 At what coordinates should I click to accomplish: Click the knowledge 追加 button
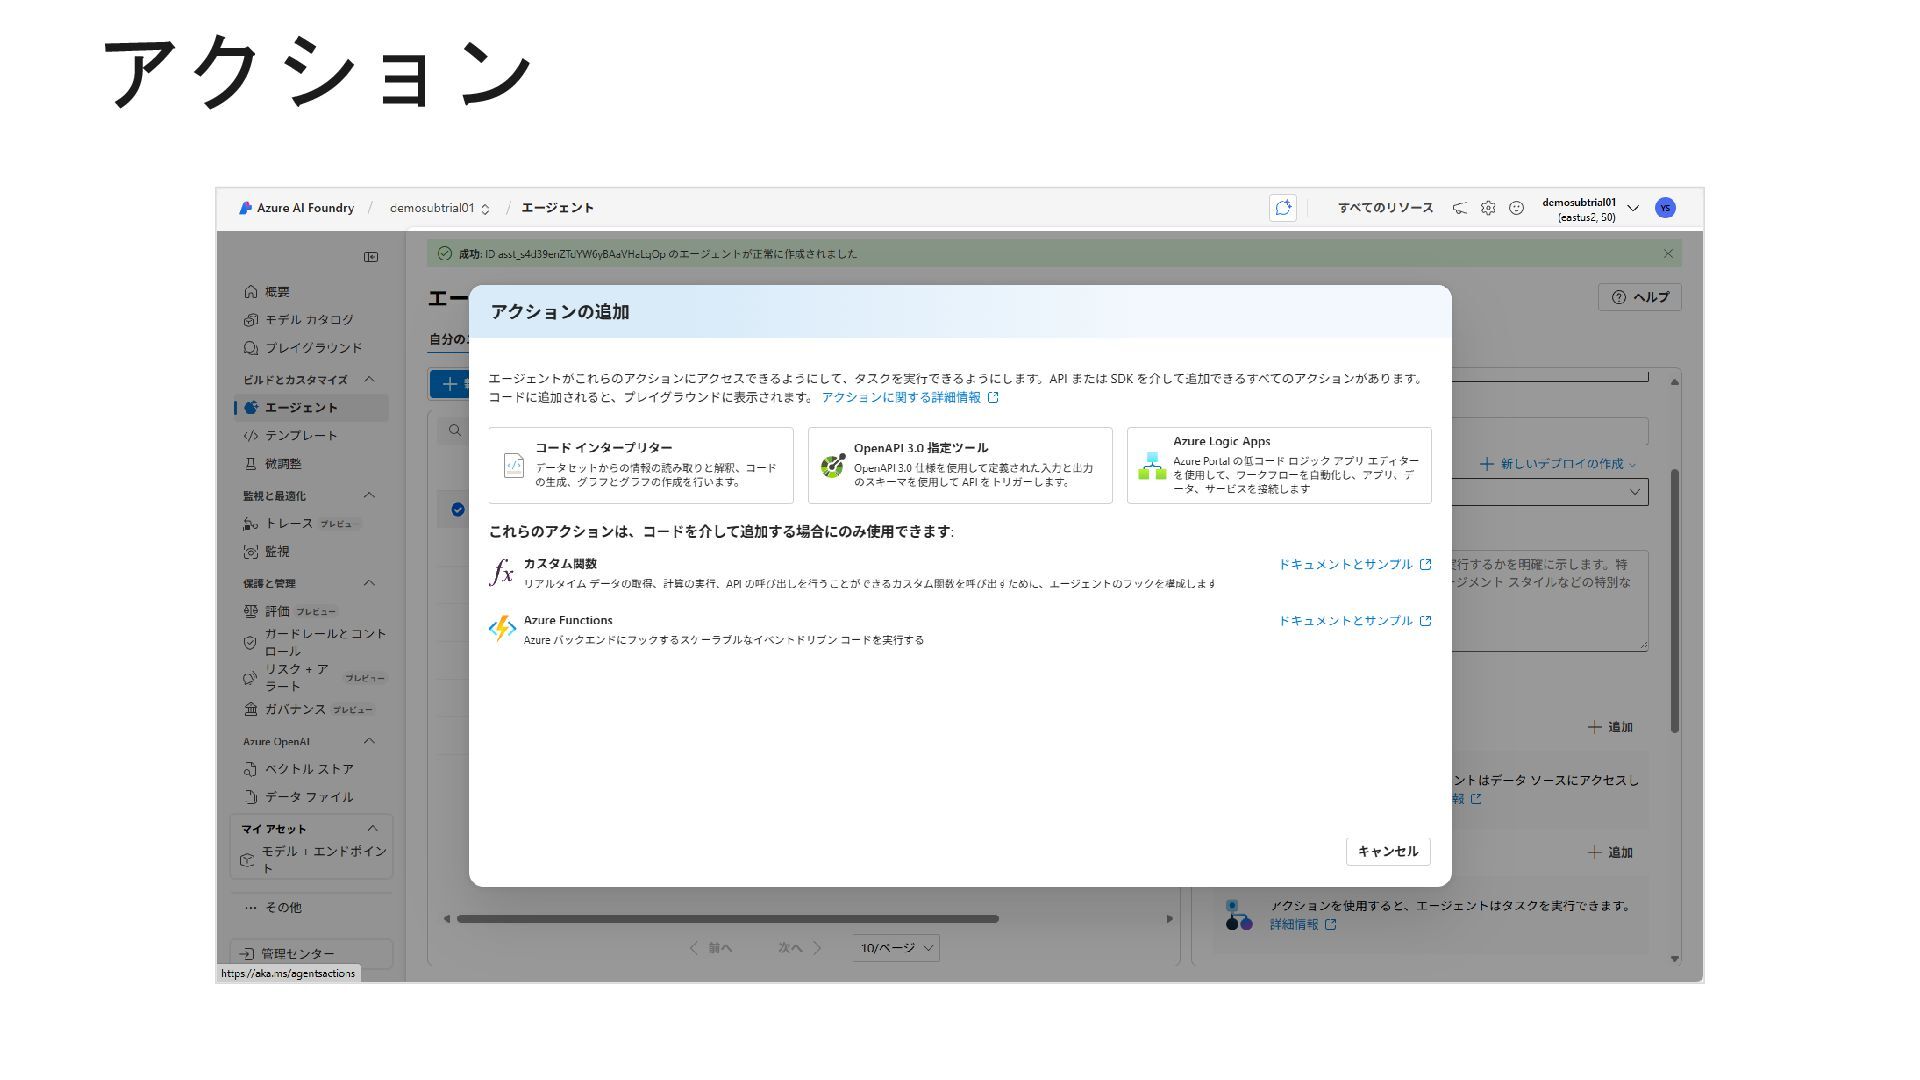click(x=1610, y=727)
